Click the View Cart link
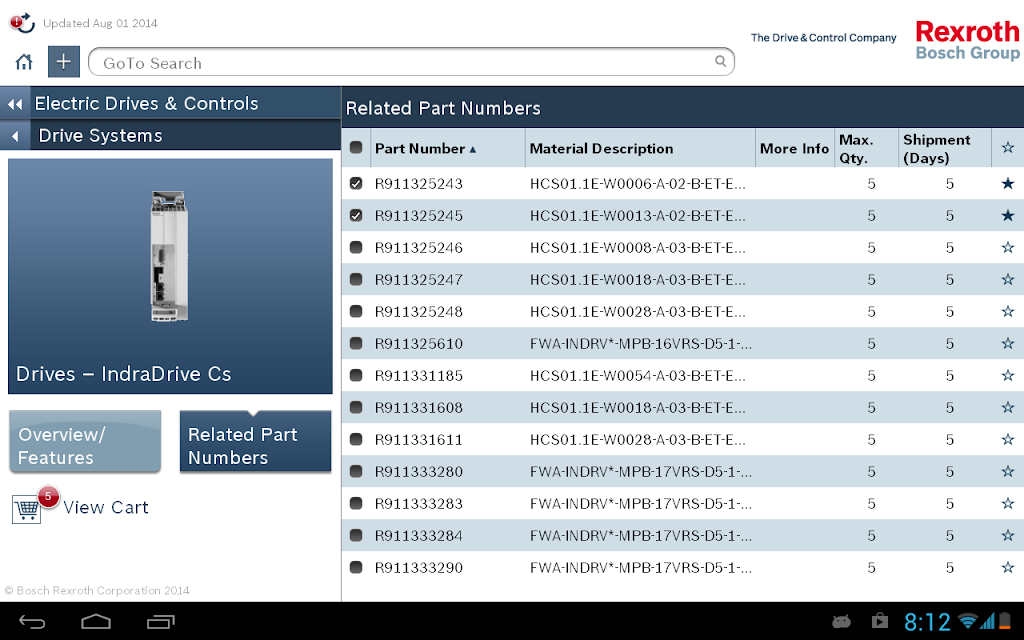The width and height of the screenshot is (1024, 640). pos(106,507)
